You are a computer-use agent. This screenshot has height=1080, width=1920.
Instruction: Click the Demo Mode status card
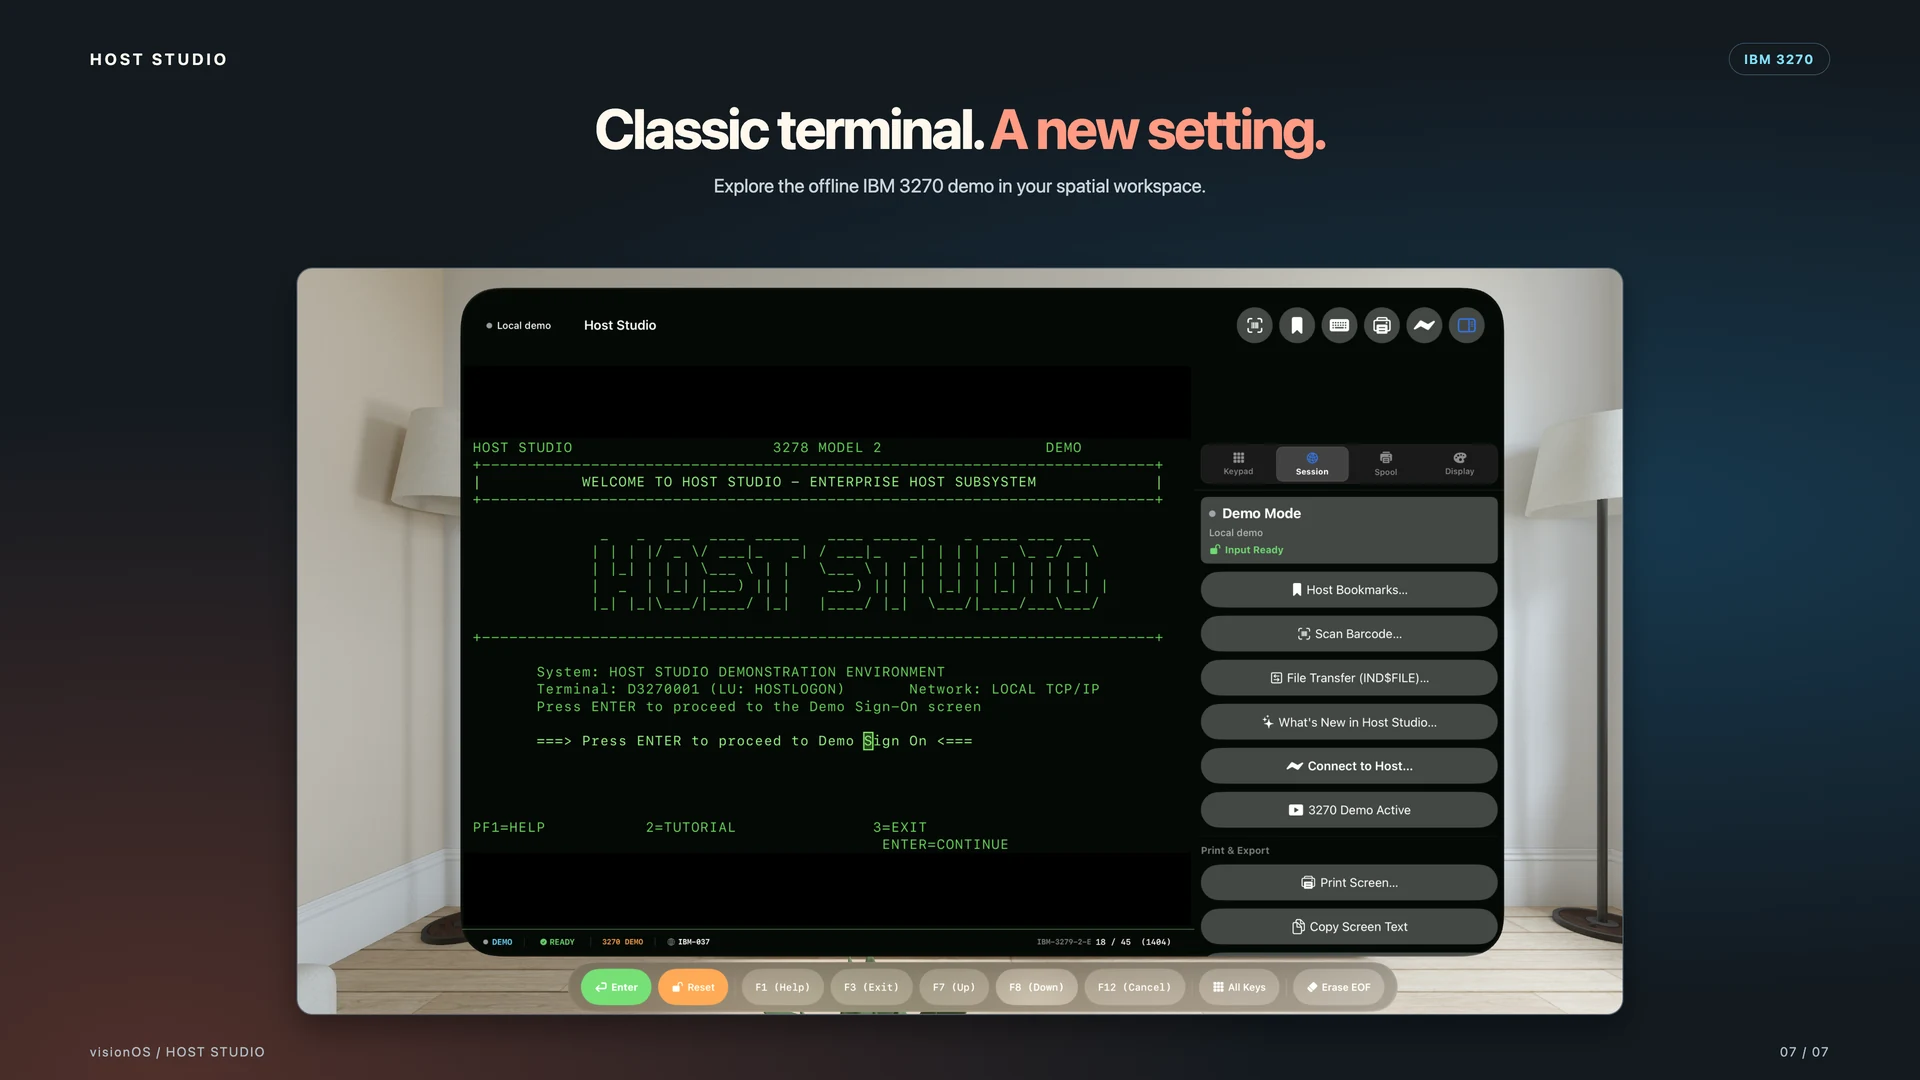point(1349,530)
